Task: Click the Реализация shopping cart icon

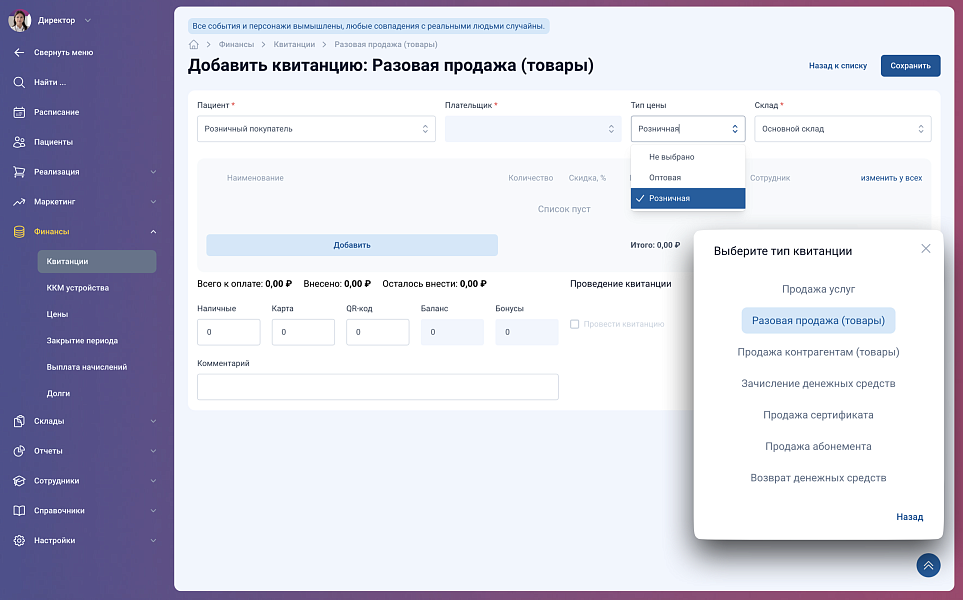Action: (19, 172)
